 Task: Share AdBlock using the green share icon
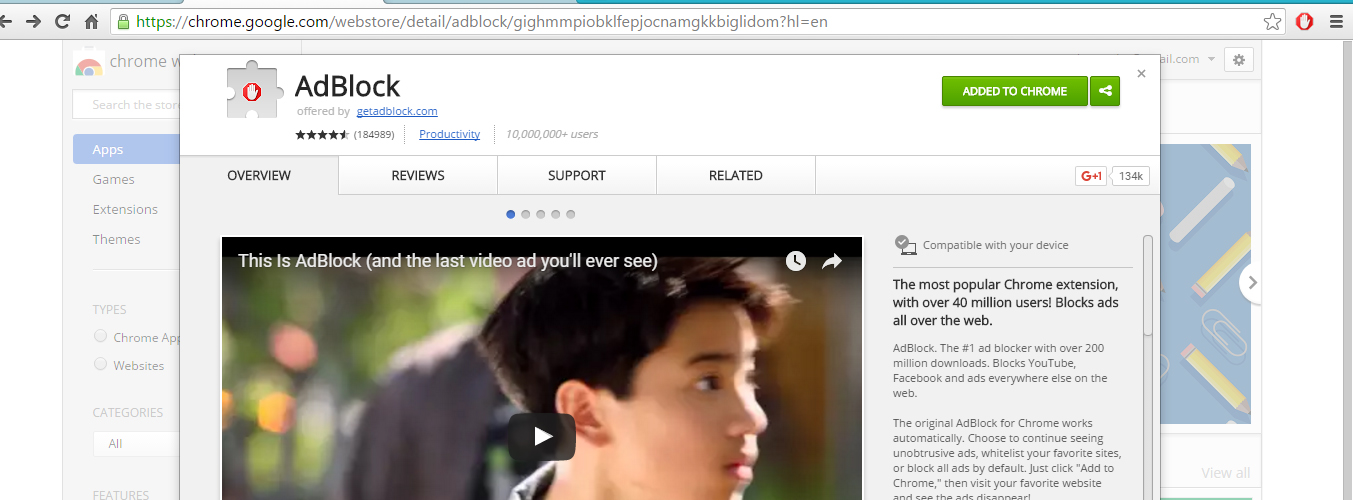click(x=1105, y=91)
